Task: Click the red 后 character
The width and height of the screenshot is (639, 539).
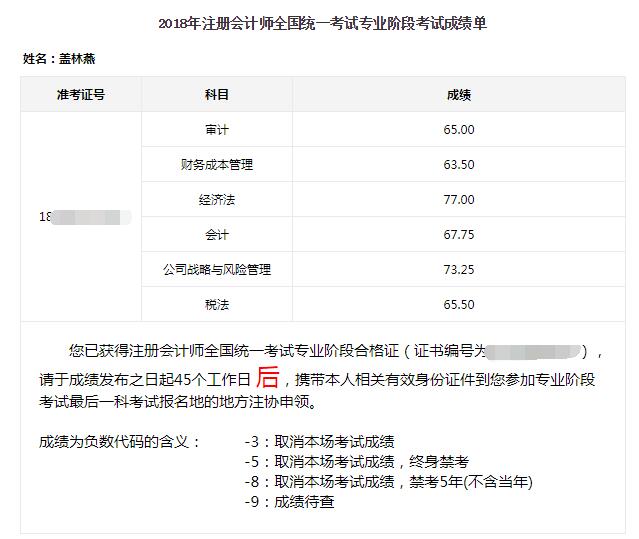Action: (268, 377)
